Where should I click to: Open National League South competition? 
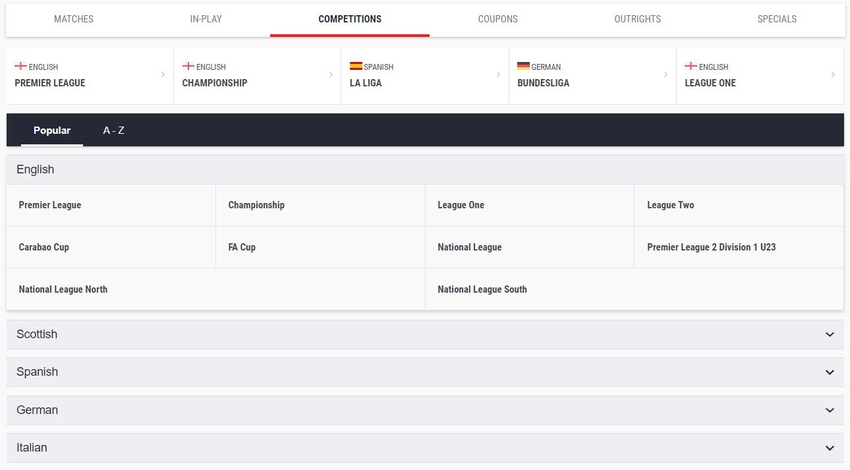click(635, 289)
